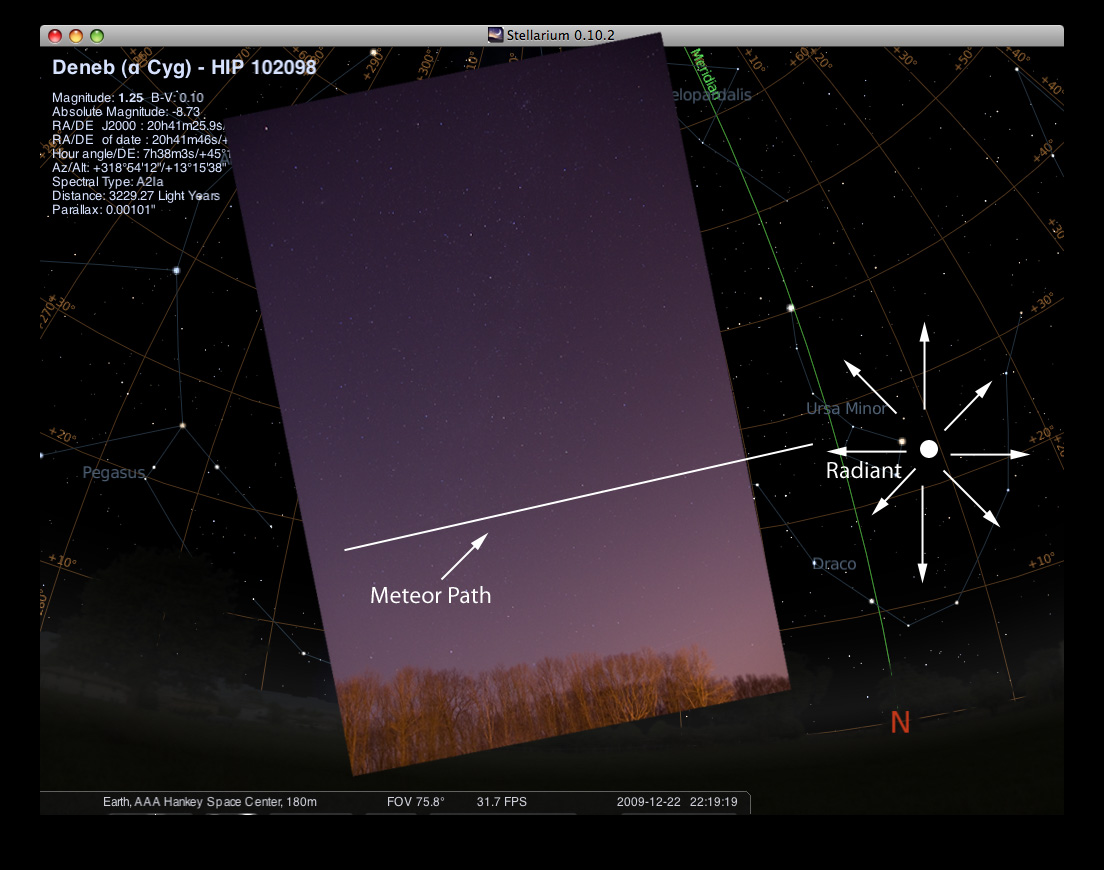Click the Distance: 3229.27 Light Years line
The width and height of the screenshot is (1104, 870).
click(136, 196)
